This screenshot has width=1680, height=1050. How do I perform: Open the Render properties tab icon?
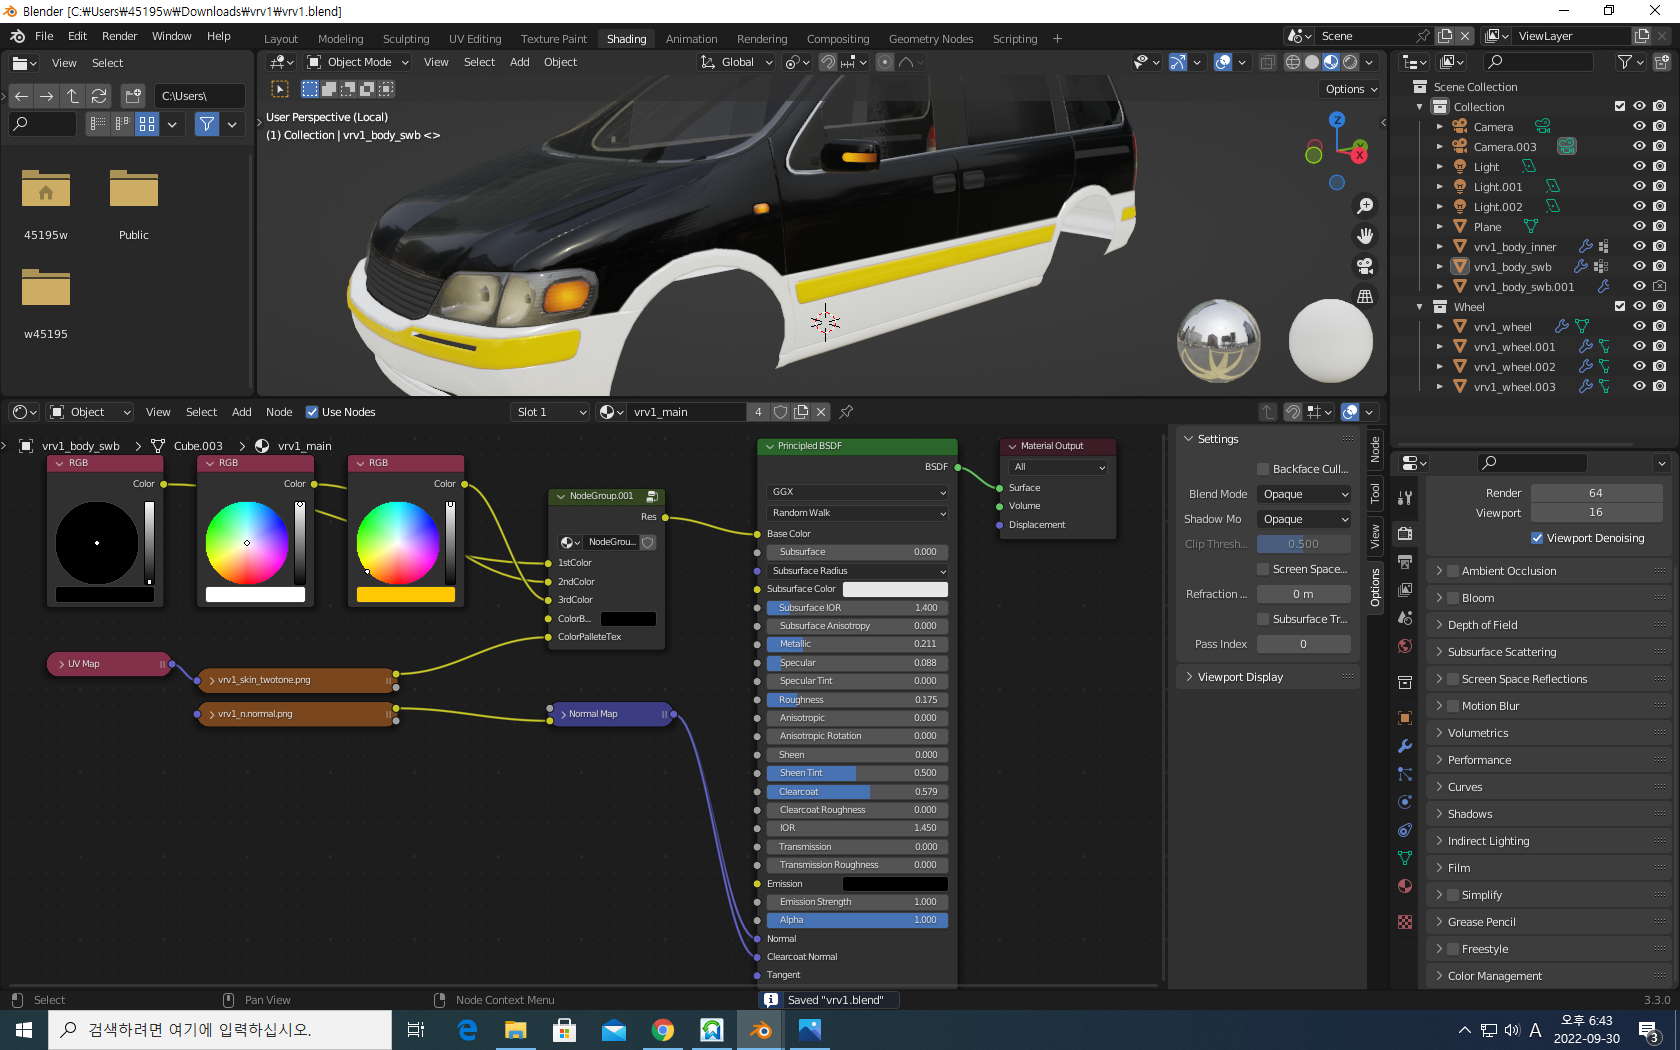1405,533
